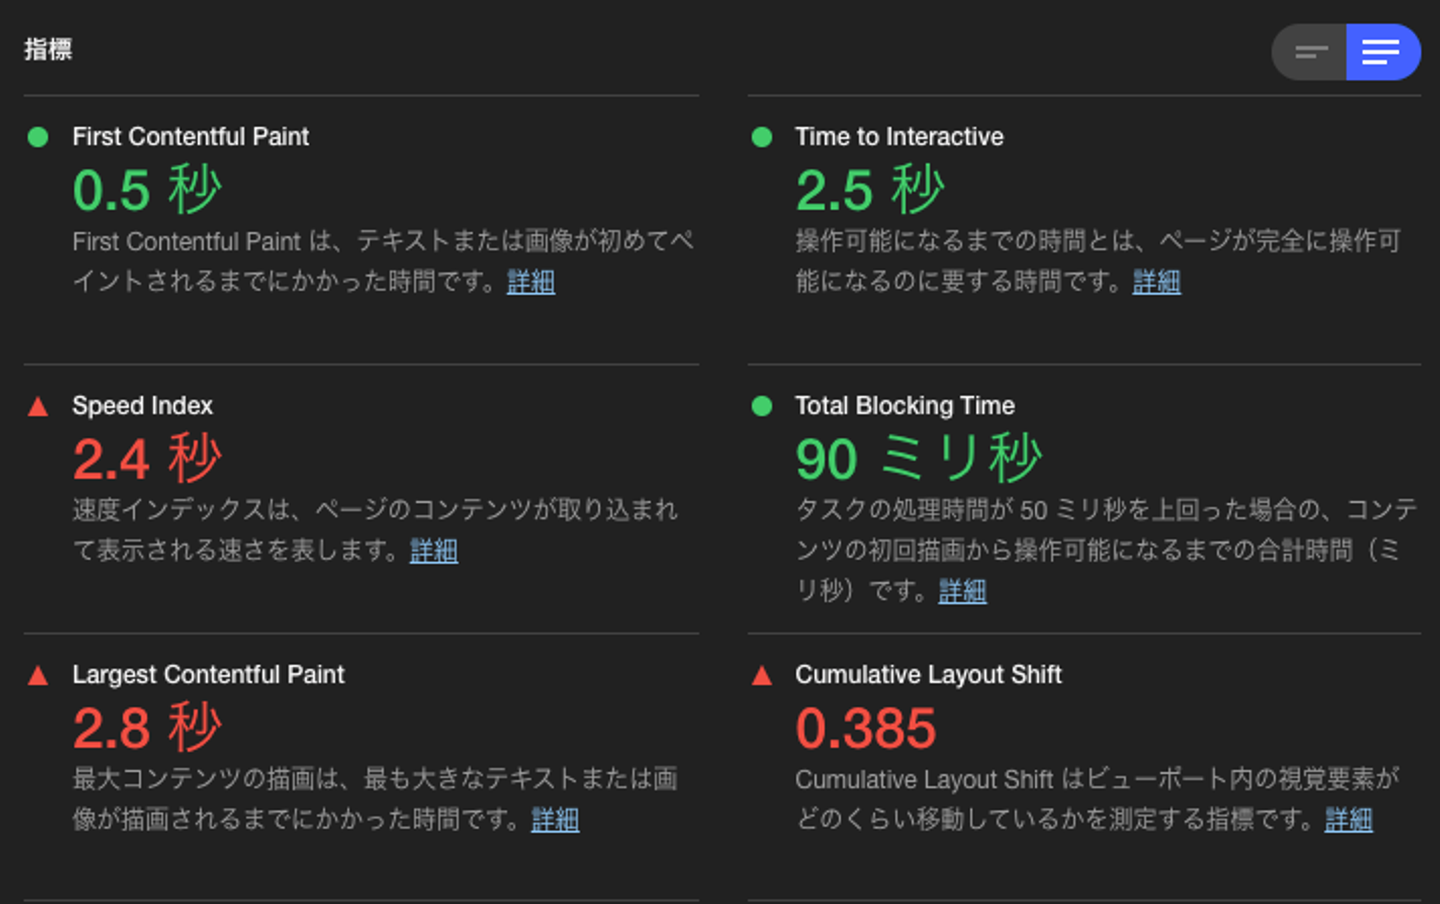Screen dimensions: 1440x904
Task: Click red triangle beside Cumulative Layout Shift
Action: point(762,676)
